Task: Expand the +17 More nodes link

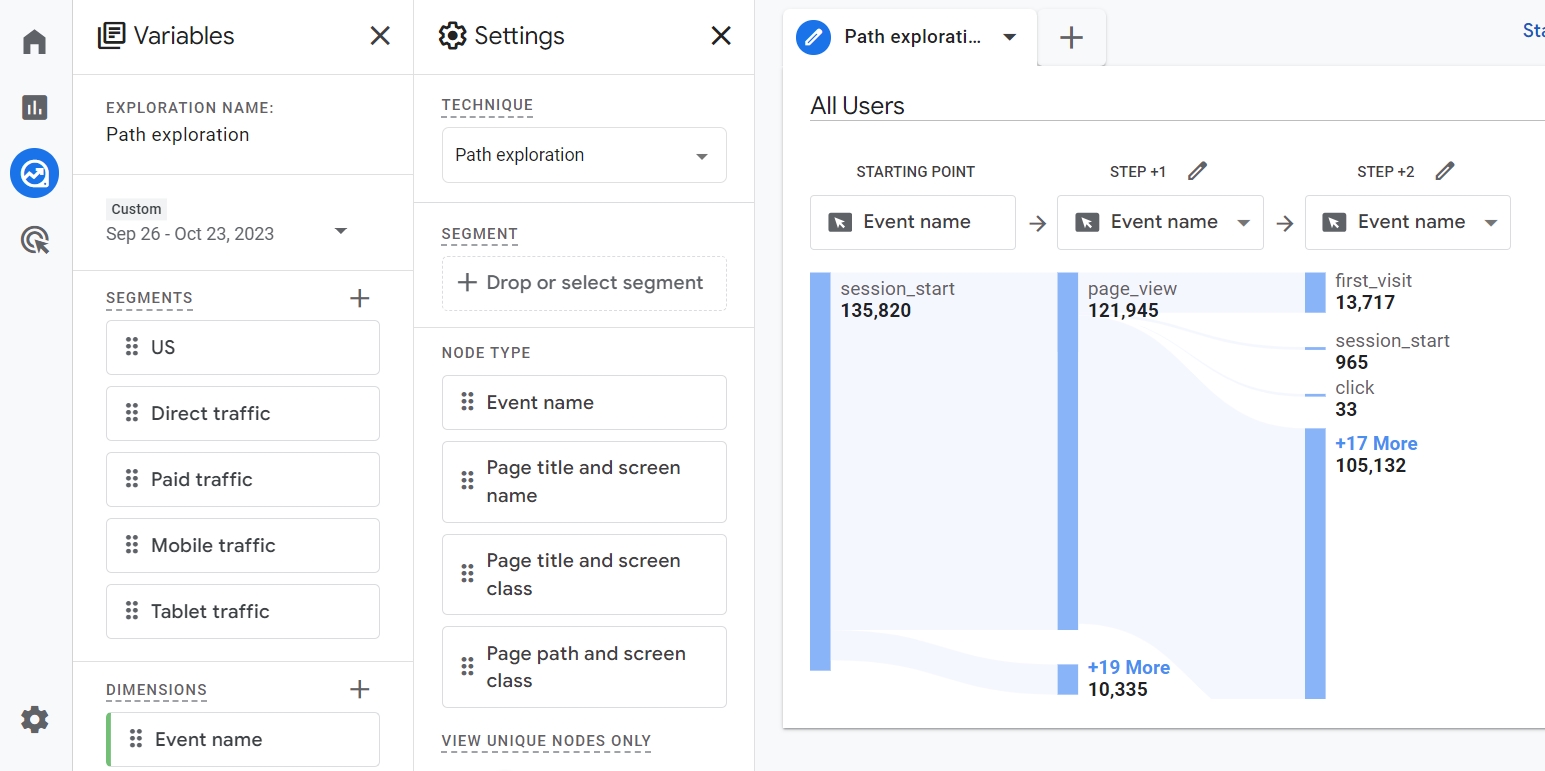Action: tap(1376, 443)
